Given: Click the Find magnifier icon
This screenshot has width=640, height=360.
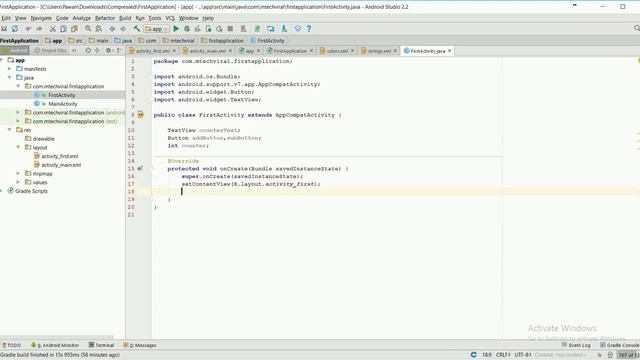Looking at the screenshot, I should [88, 29].
